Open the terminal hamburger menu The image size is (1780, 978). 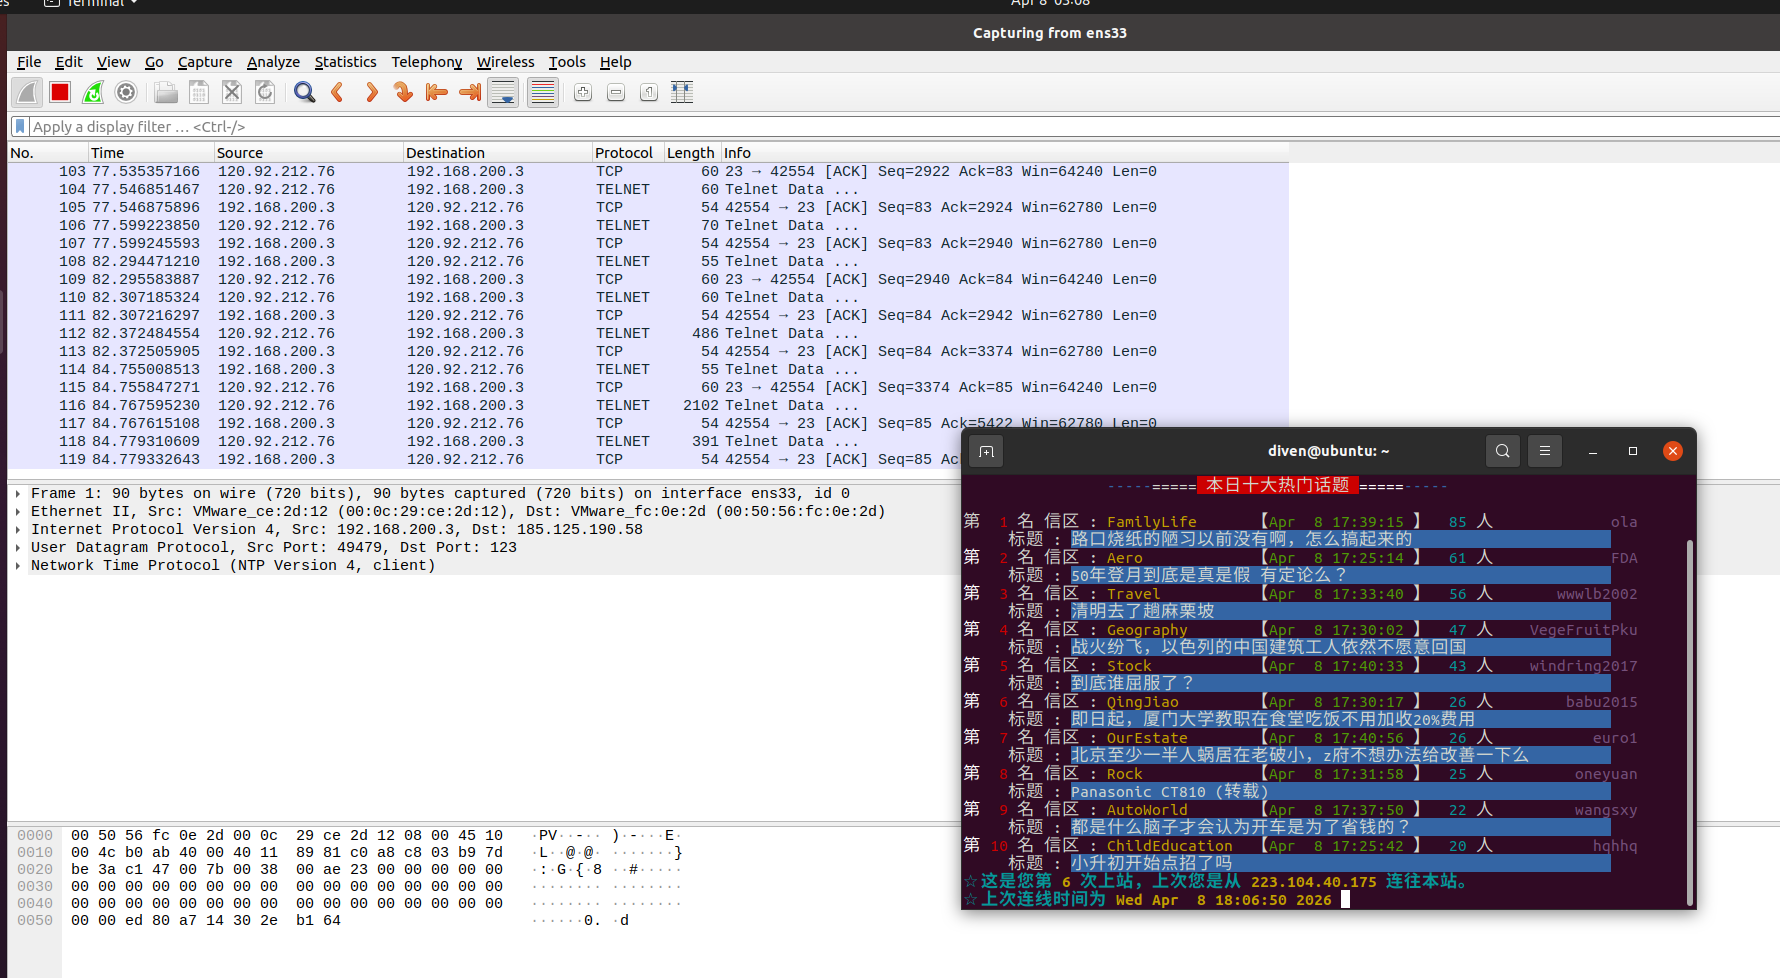(1544, 451)
